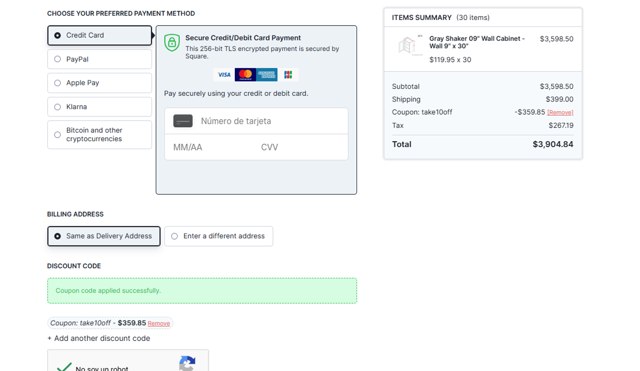Click Add another discount code
The width and height of the screenshot is (640, 371).
(x=99, y=338)
